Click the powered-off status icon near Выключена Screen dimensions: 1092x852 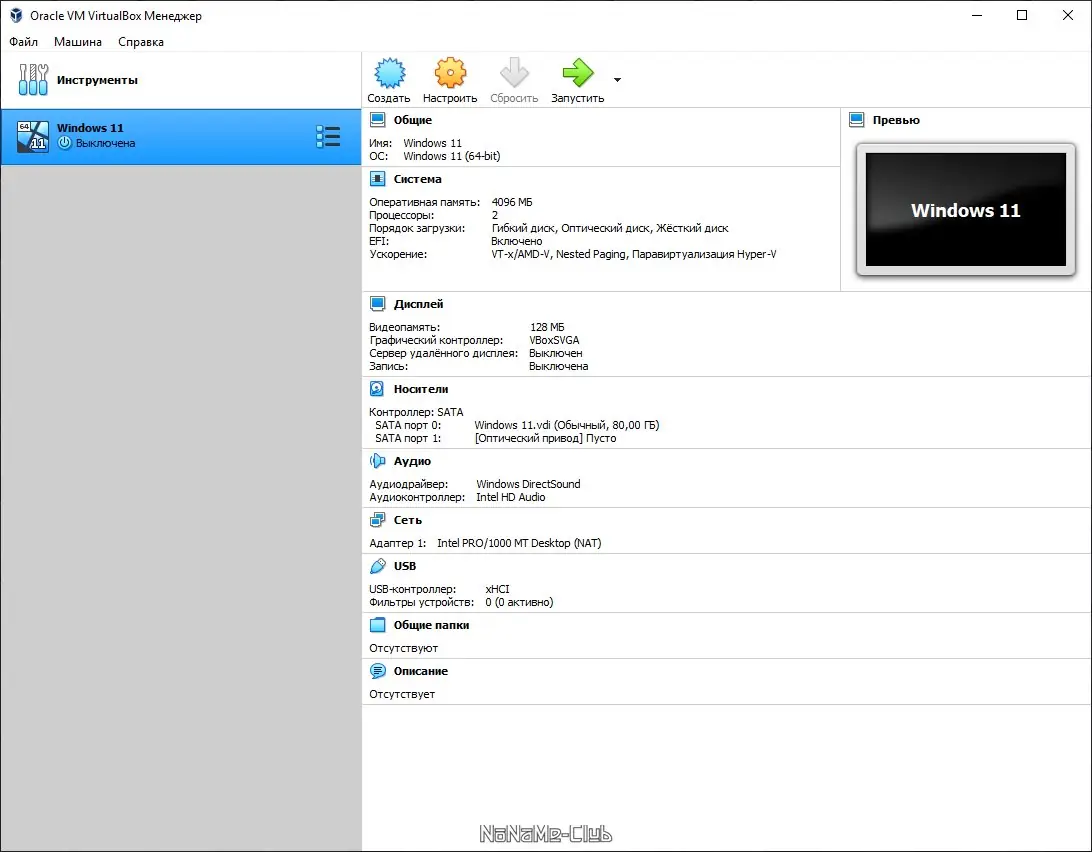pos(65,143)
